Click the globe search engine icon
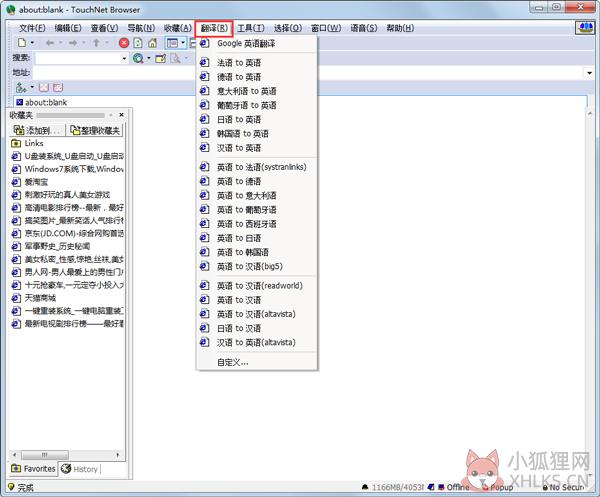The image size is (600, 497). (x=138, y=58)
